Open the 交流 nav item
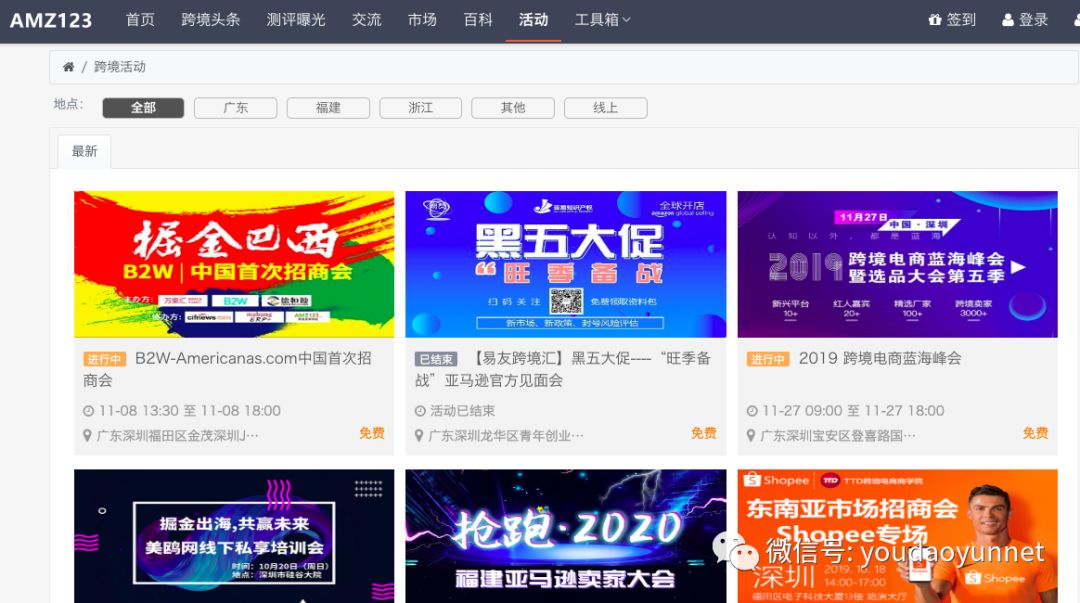The height and width of the screenshot is (603, 1080). [366, 20]
